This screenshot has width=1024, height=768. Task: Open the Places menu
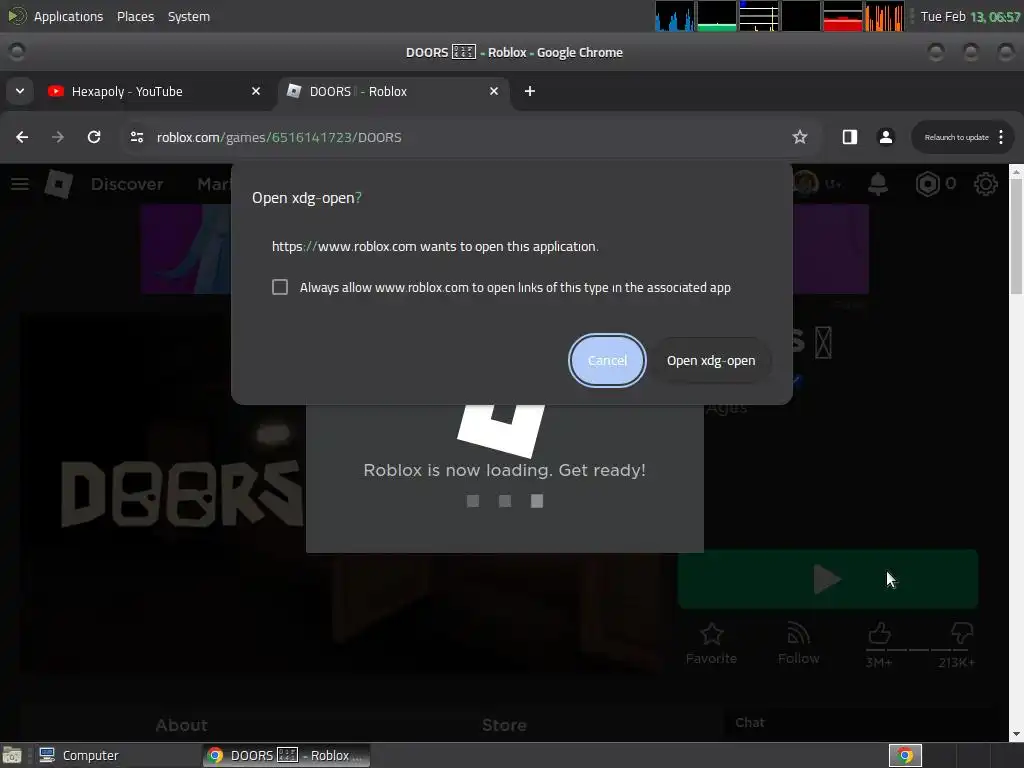[x=135, y=16]
